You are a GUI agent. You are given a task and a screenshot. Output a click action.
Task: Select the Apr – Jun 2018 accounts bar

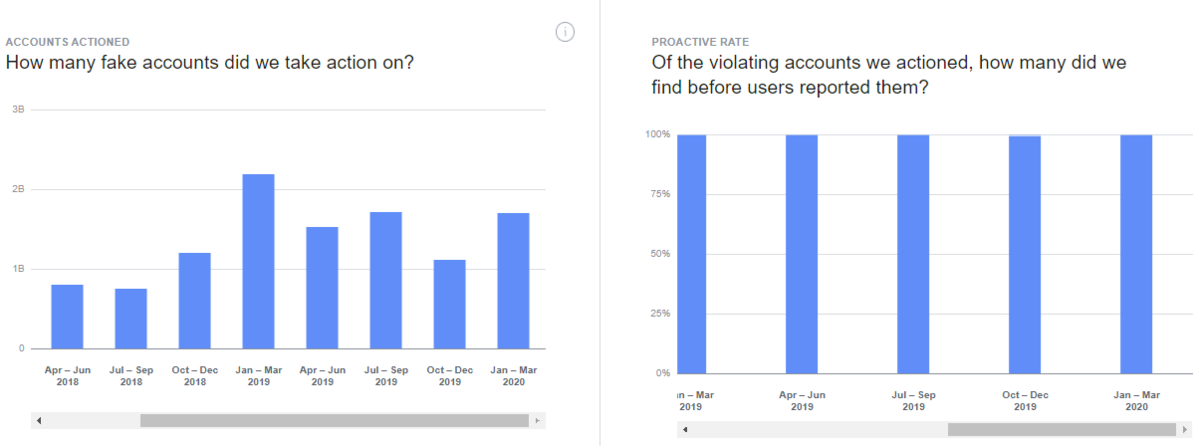tap(67, 317)
